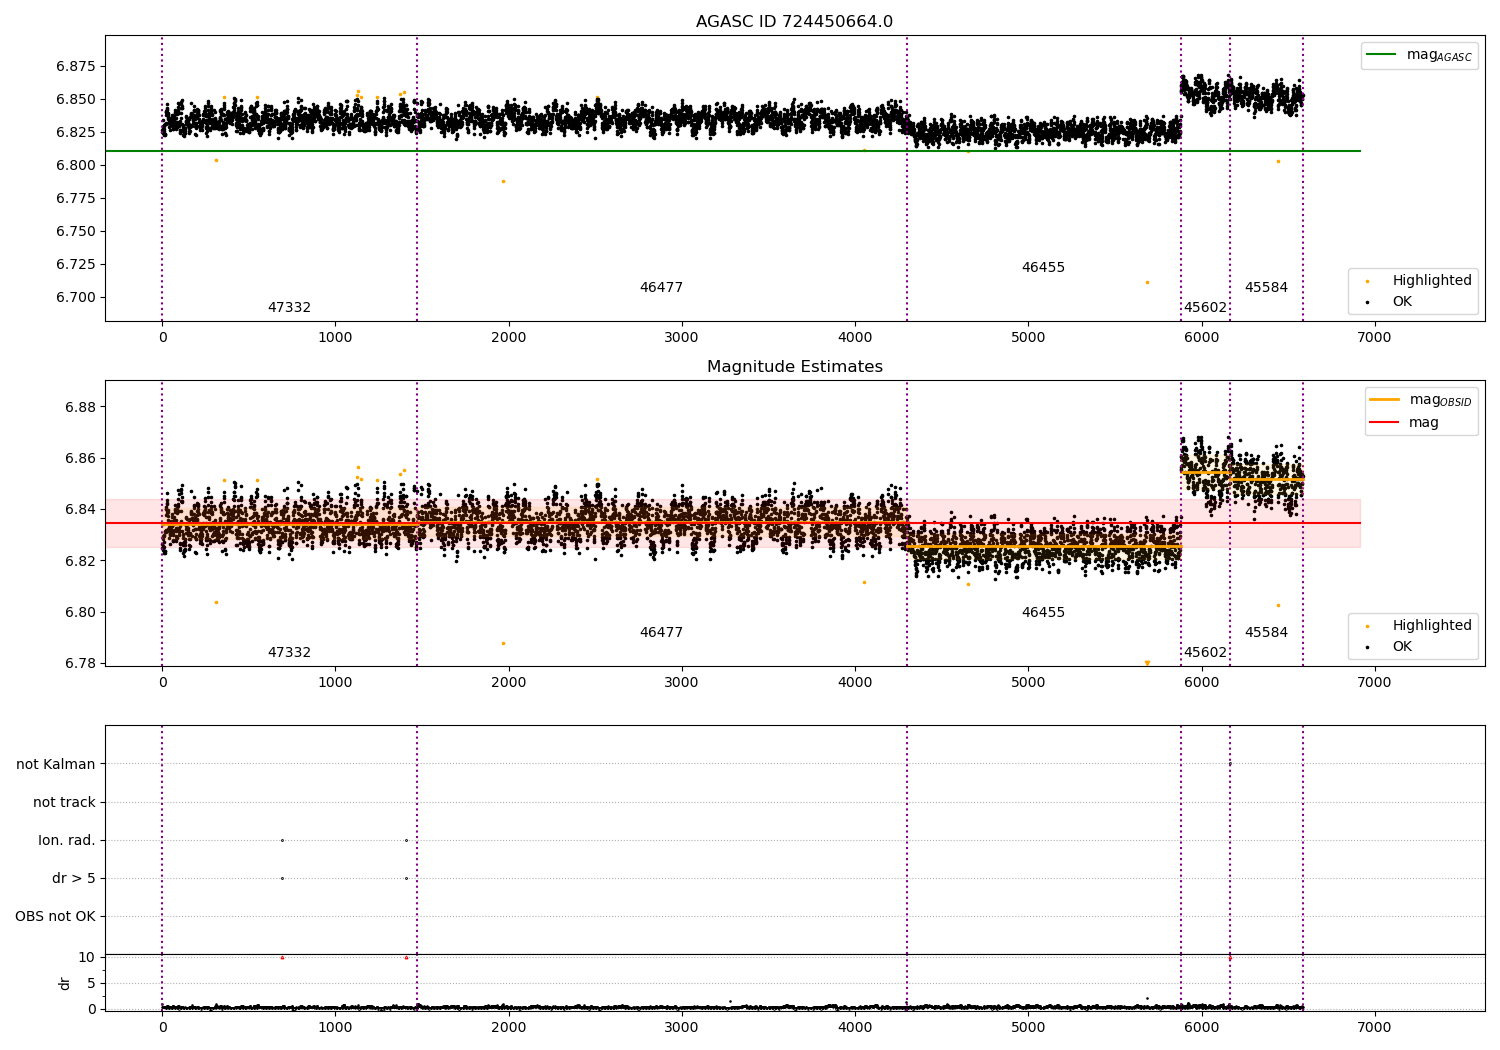Image resolution: width=1500 pixels, height=1050 pixels.
Task: Select the mag AGASC legend label
Action: pos(1439,55)
